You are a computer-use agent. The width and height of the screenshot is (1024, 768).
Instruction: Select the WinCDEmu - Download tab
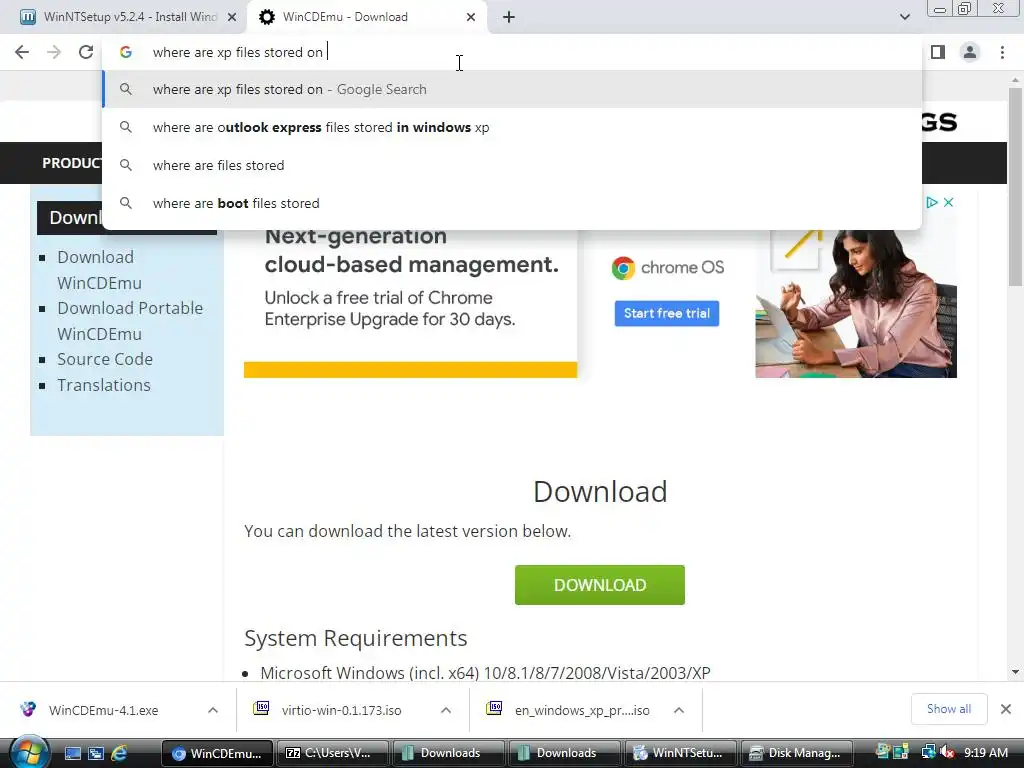click(366, 17)
